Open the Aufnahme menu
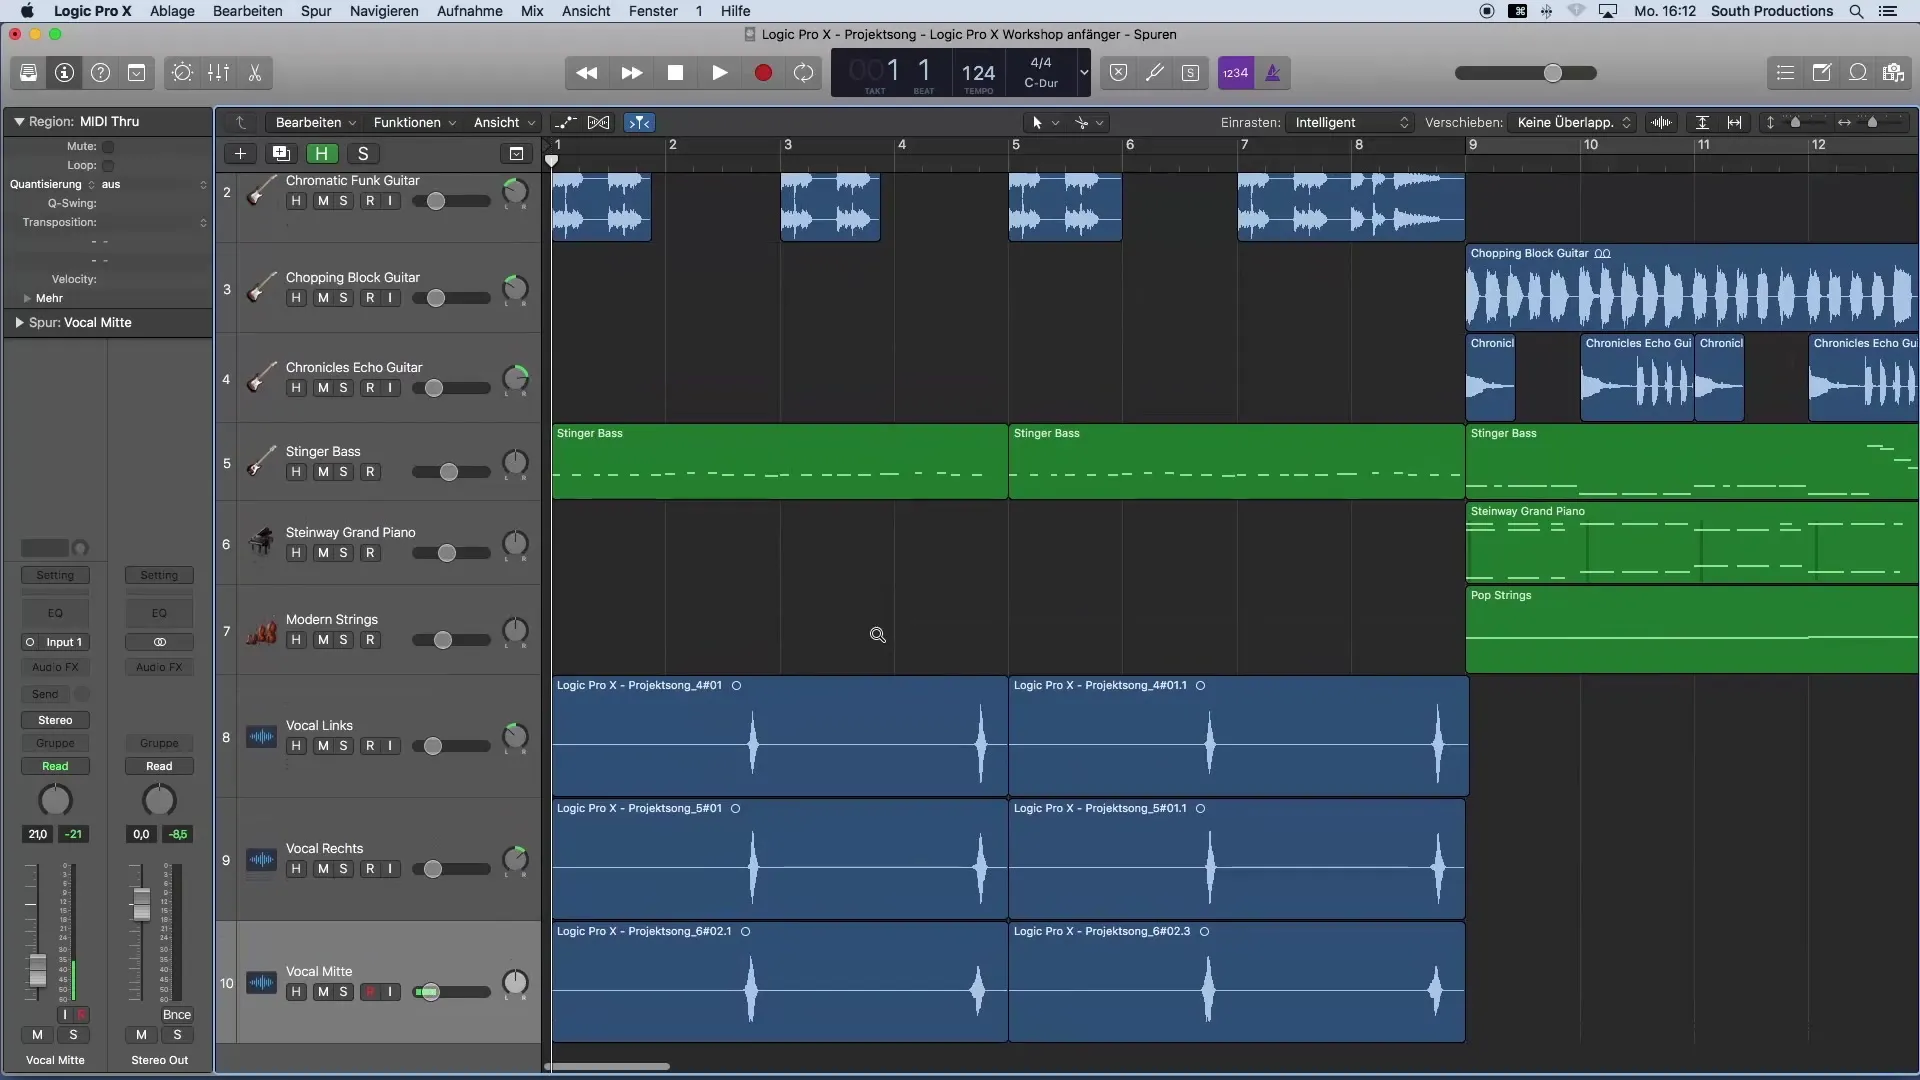1920x1080 pixels. [x=470, y=11]
